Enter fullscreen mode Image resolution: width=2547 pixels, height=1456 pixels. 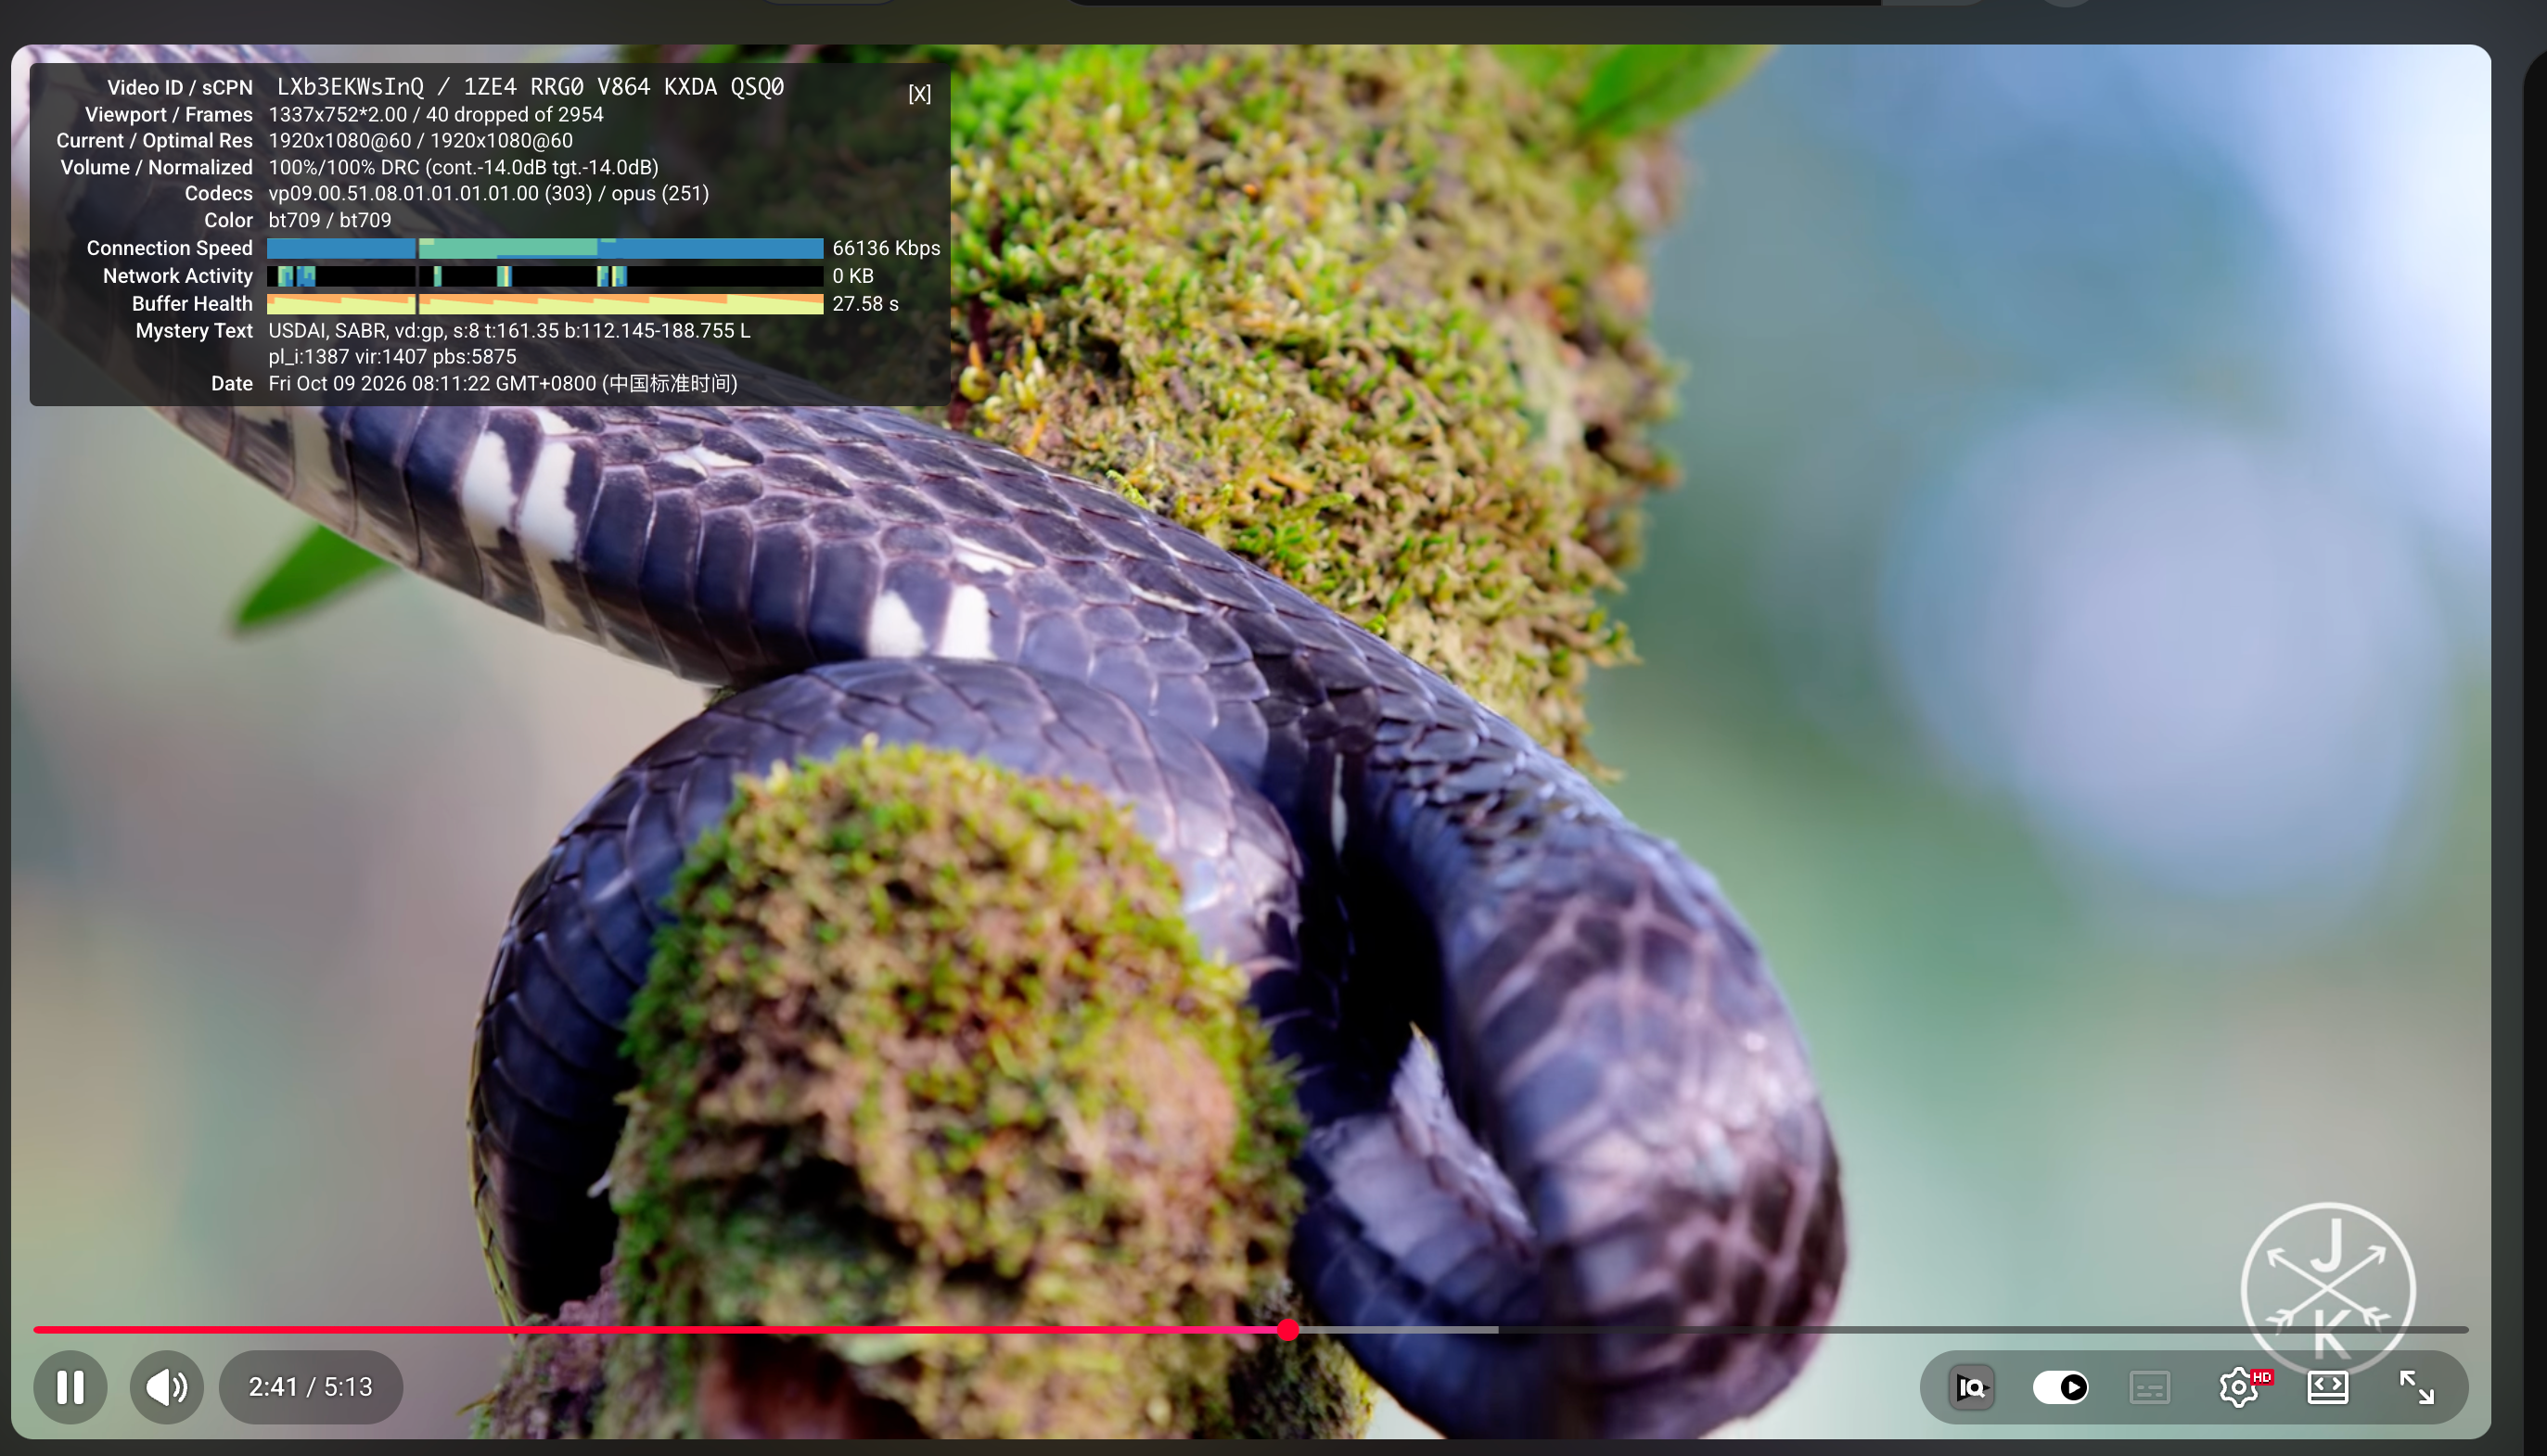(2417, 1387)
